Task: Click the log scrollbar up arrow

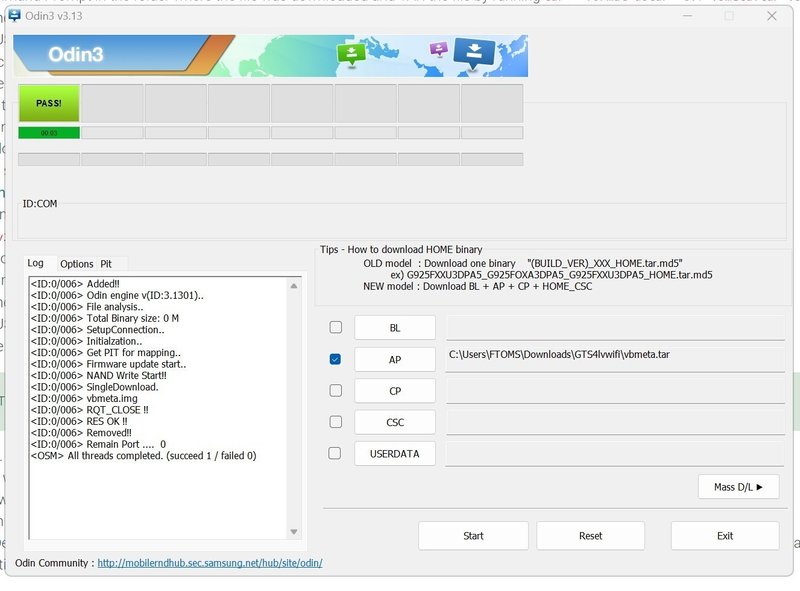Action: click(x=294, y=286)
